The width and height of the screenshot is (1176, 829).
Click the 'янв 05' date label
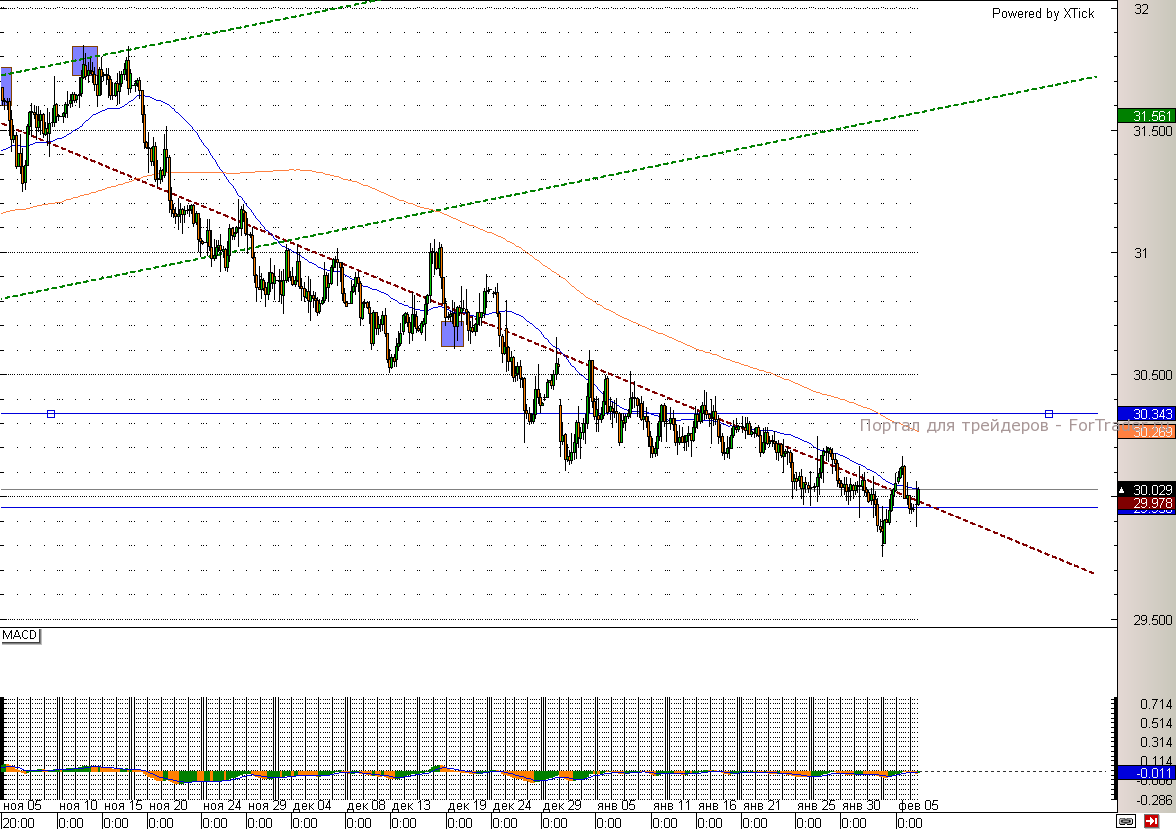pyautogui.click(x=616, y=806)
